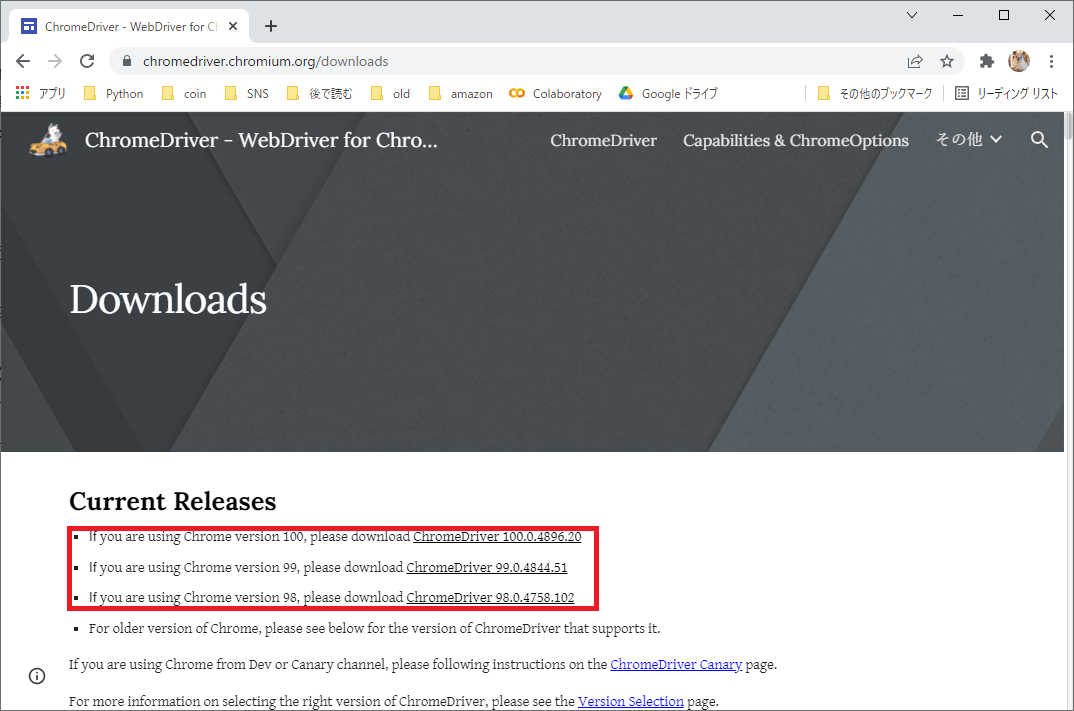Open the Chrome three-dot menu
Image resolution: width=1074 pixels, height=711 pixels.
tap(1051, 62)
